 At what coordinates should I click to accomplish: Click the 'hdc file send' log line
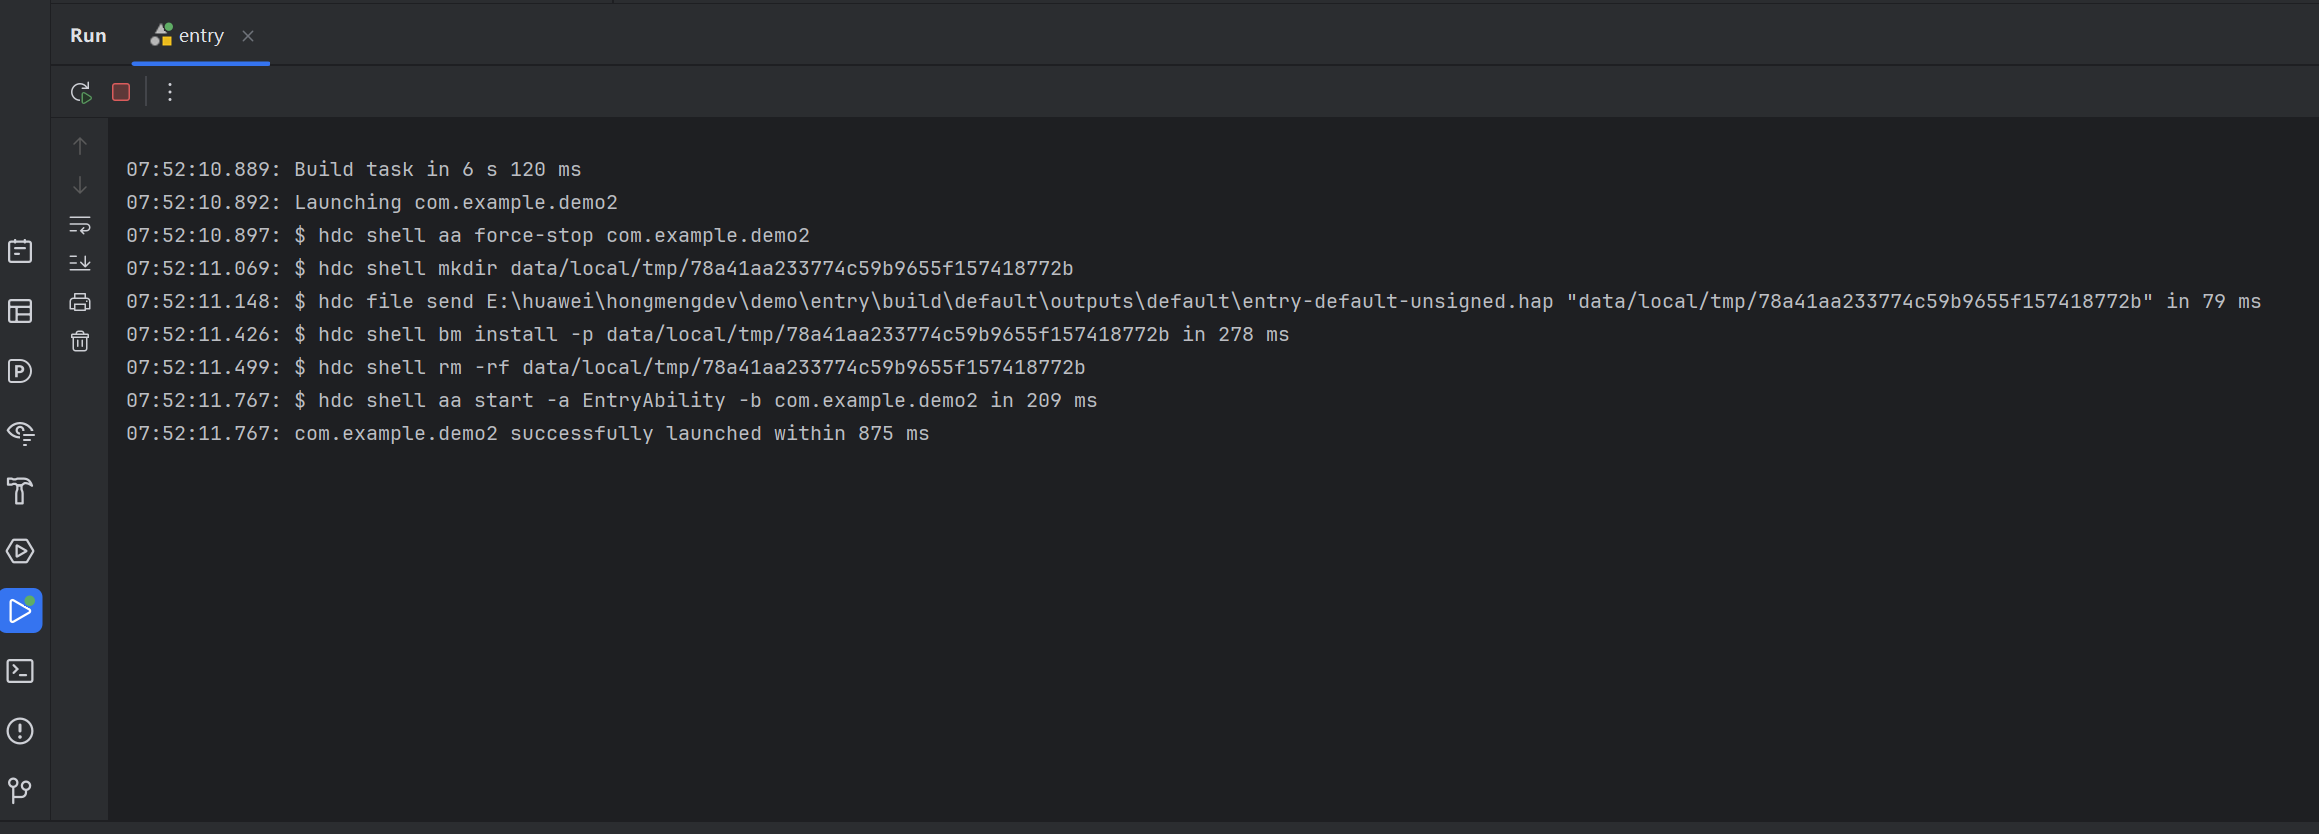pos(1194,301)
